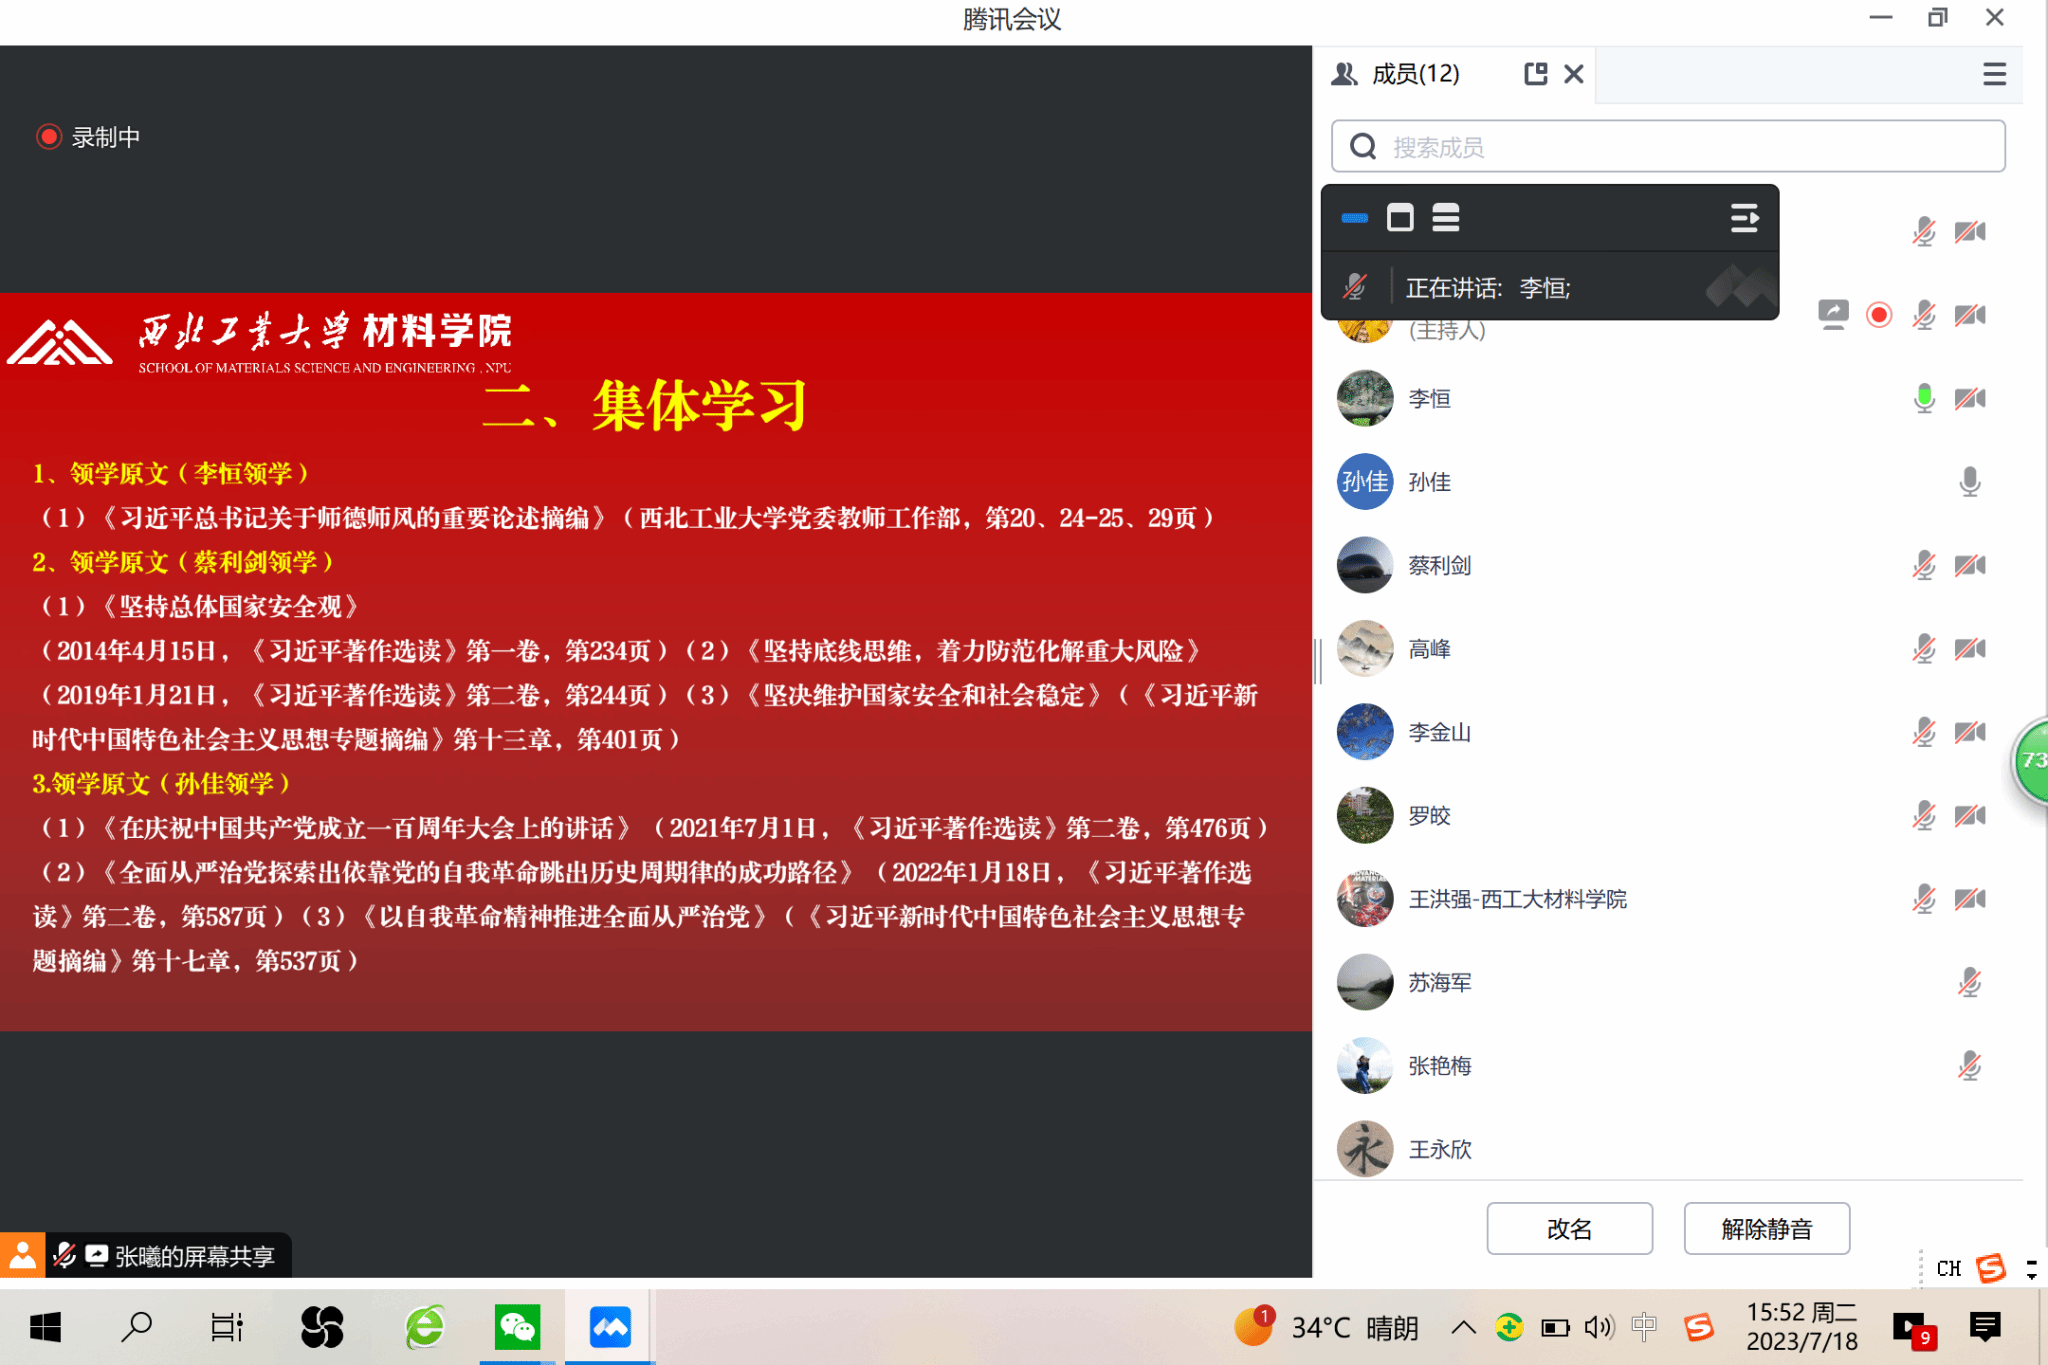
Task: Click the search members input field
Action: point(1668,147)
